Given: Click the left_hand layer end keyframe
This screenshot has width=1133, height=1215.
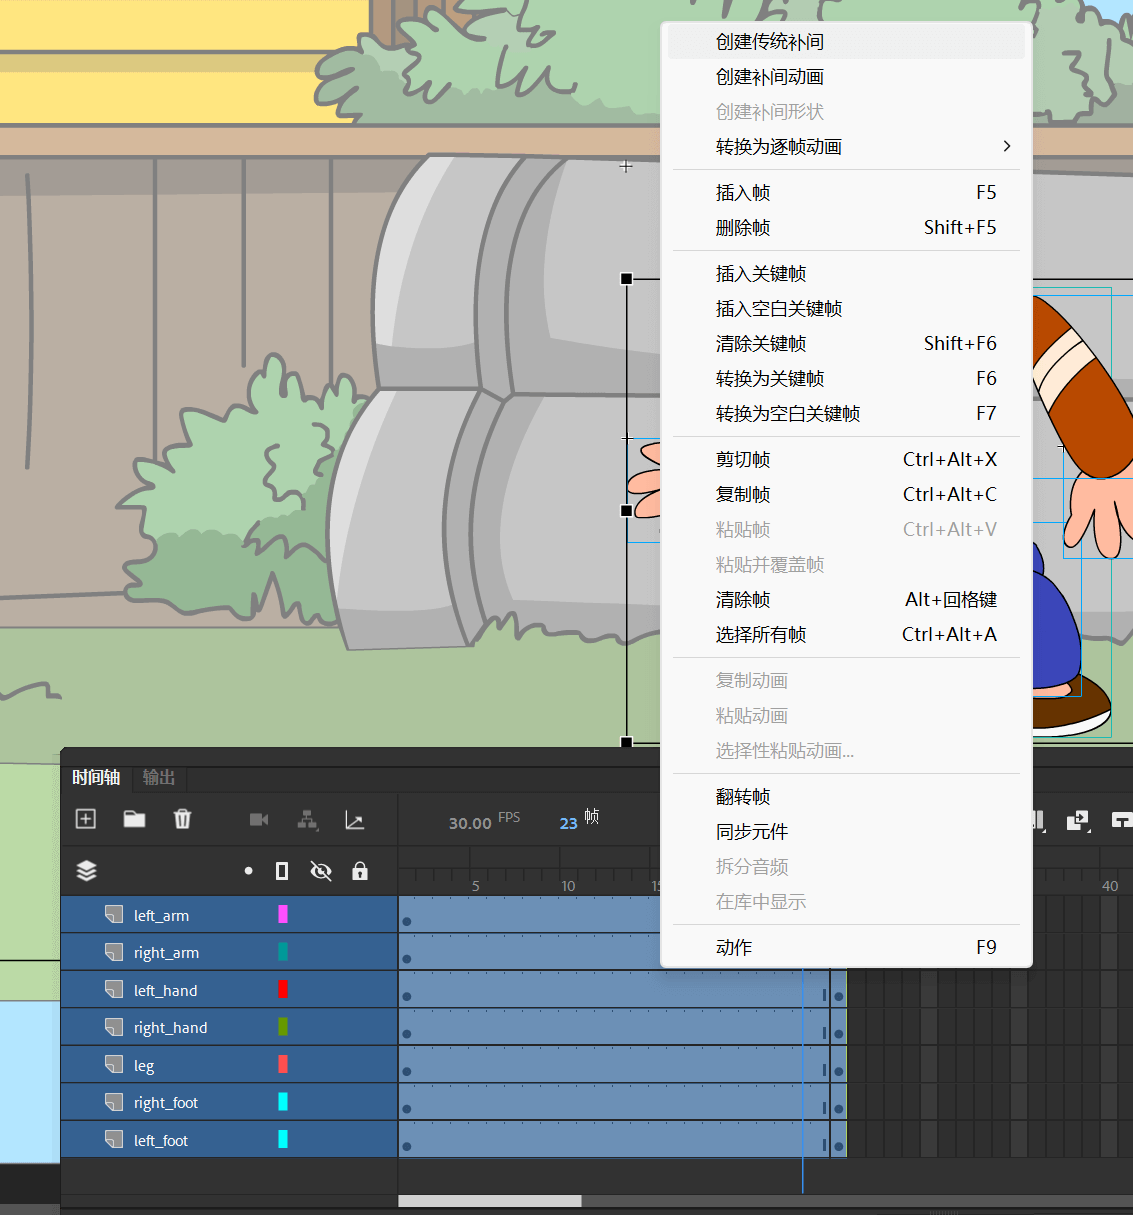Looking at the screenshot, I should pos(839,996).
